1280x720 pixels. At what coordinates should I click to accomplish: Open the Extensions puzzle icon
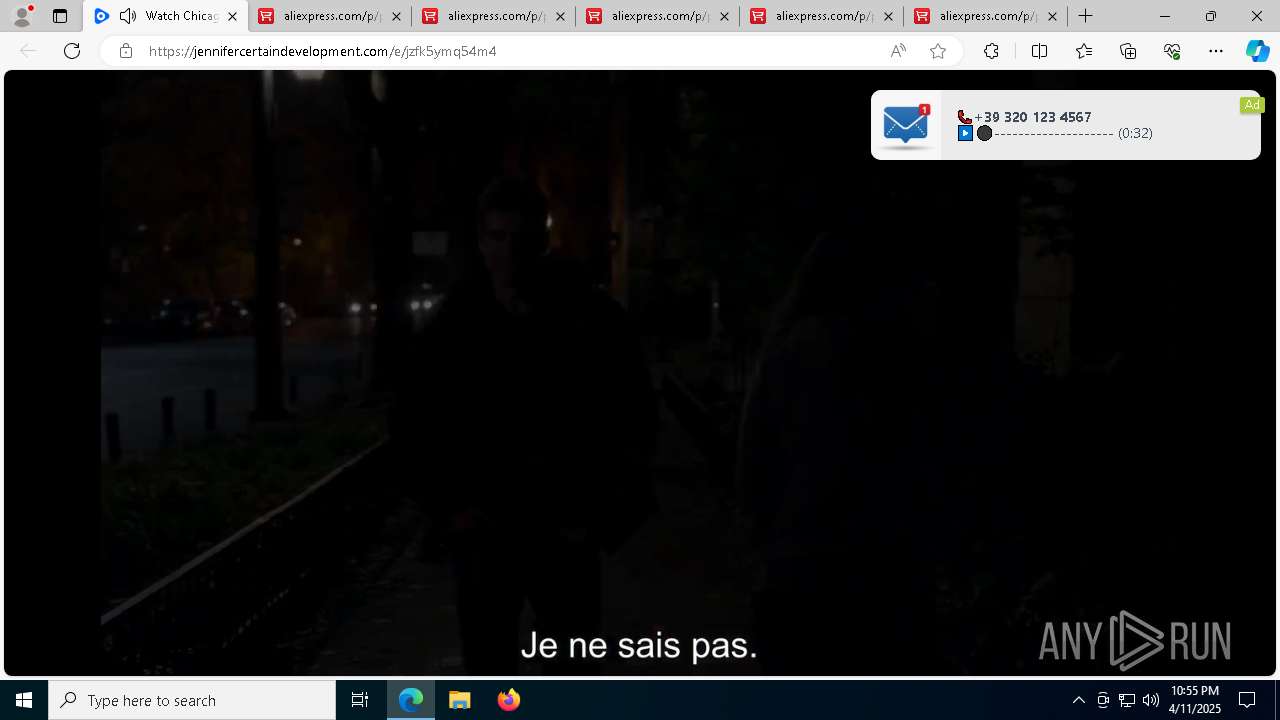click(x=991, y=51)
